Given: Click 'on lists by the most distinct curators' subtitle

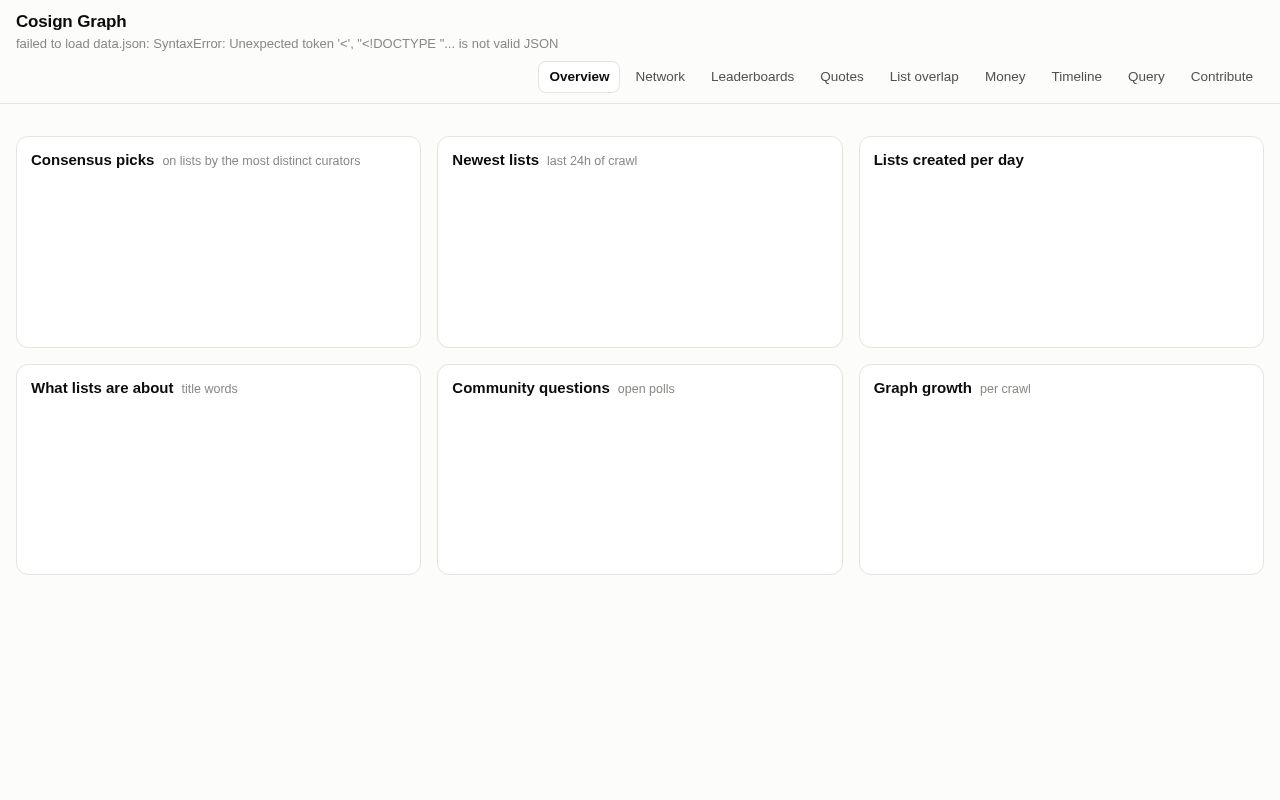Looking at the screenshot, I should (x=261, y=161).
